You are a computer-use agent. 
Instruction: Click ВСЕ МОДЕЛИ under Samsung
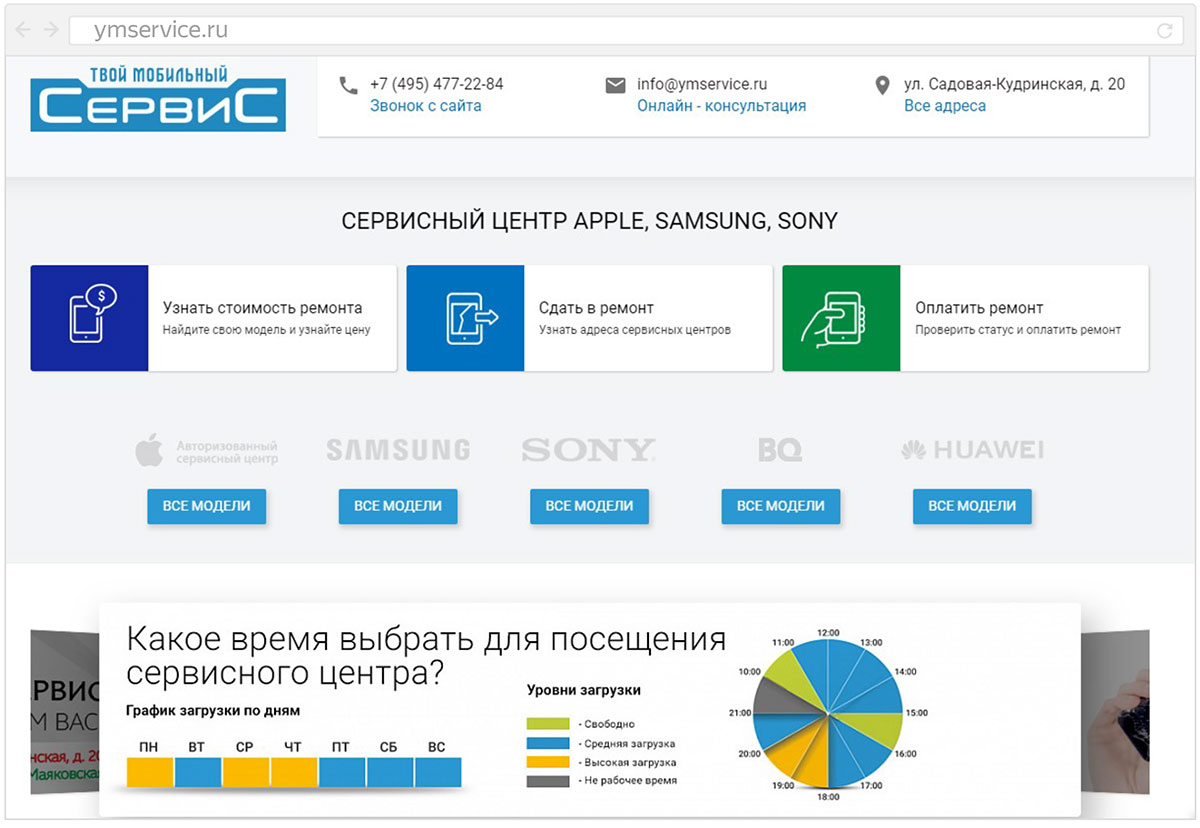(x=398, y=506)
